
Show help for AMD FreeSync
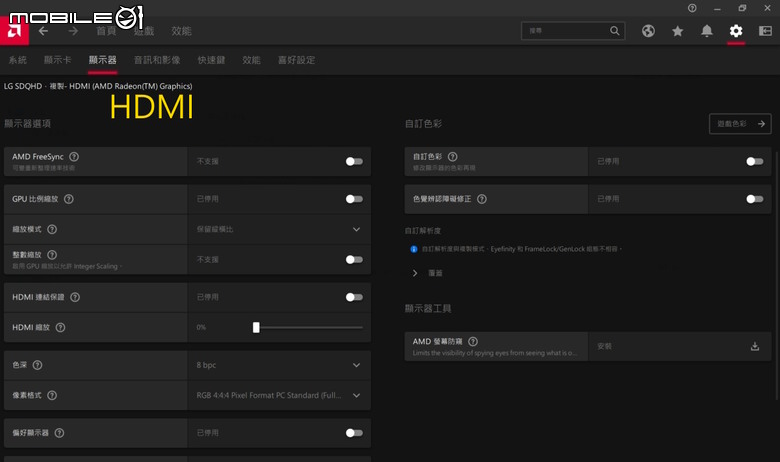coord(74,157)
